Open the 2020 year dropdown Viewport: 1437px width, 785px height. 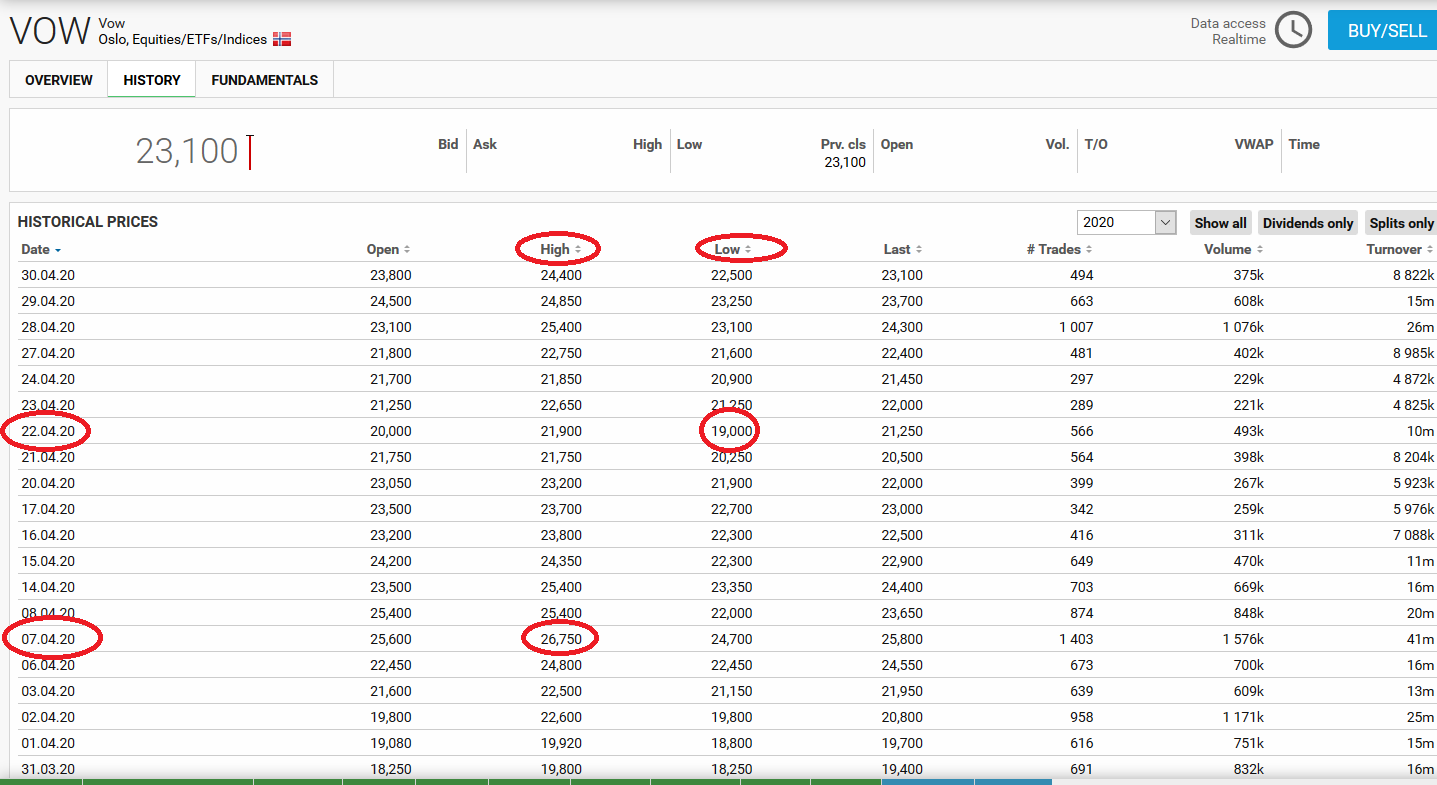[x=1126, y=223]
